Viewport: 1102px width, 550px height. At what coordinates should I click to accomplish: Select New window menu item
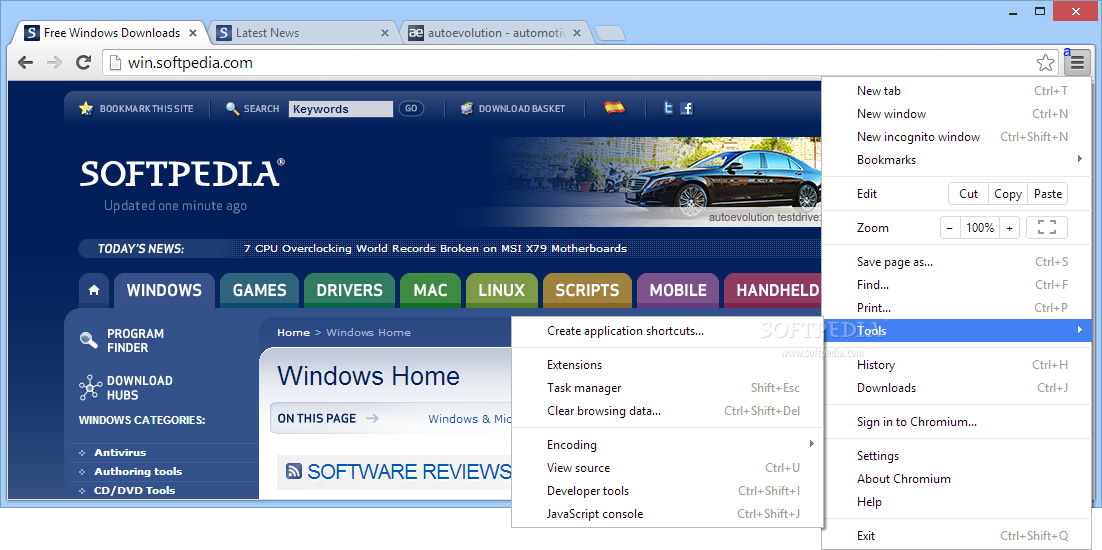coord(957,114)
